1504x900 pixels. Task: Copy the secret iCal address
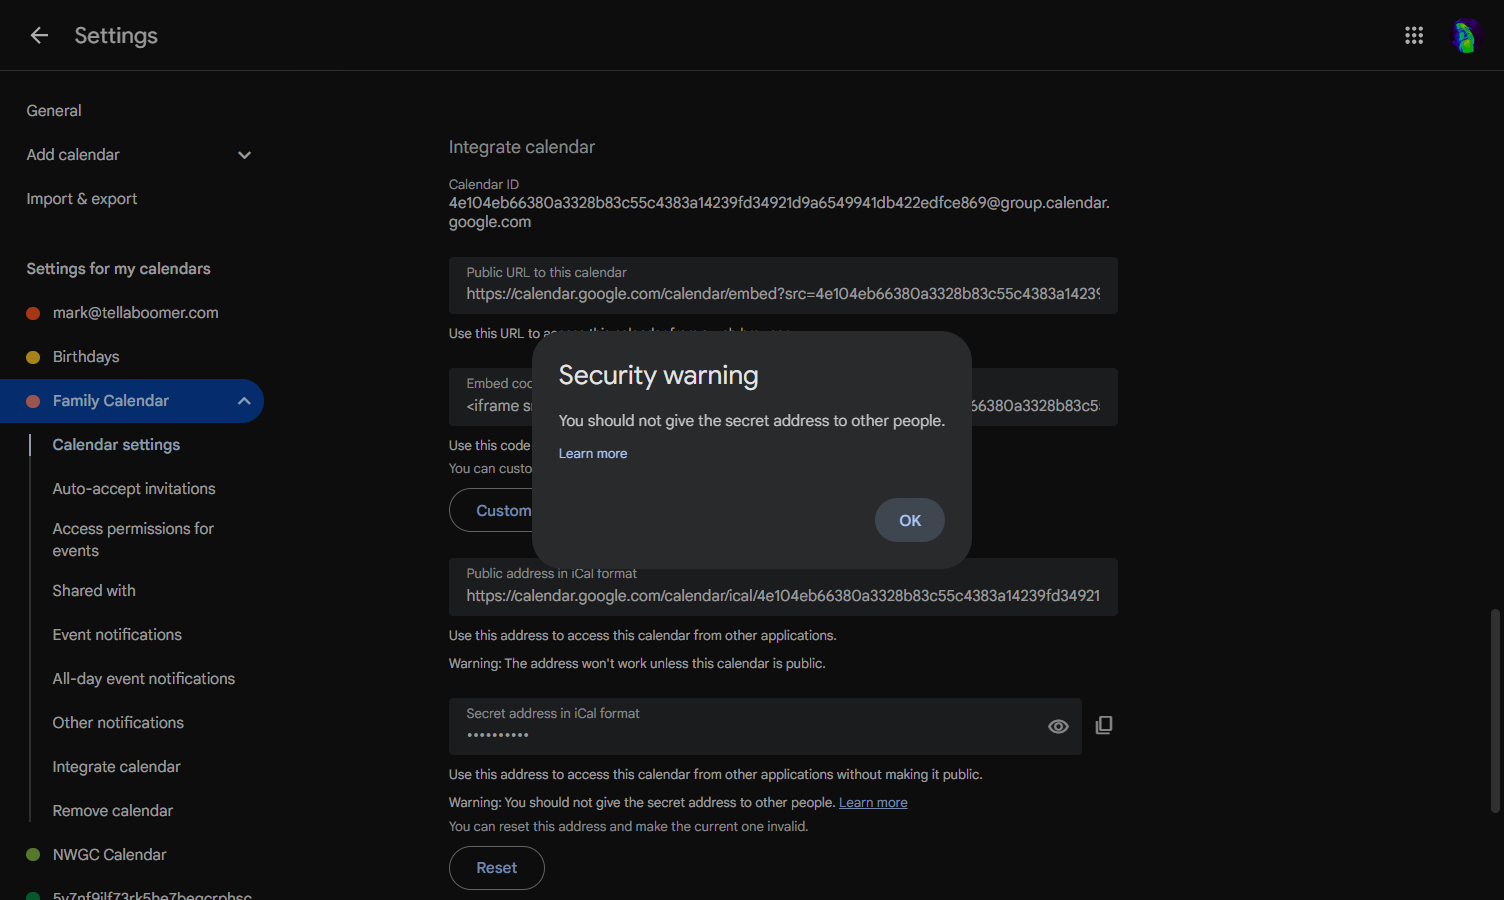1104,725
